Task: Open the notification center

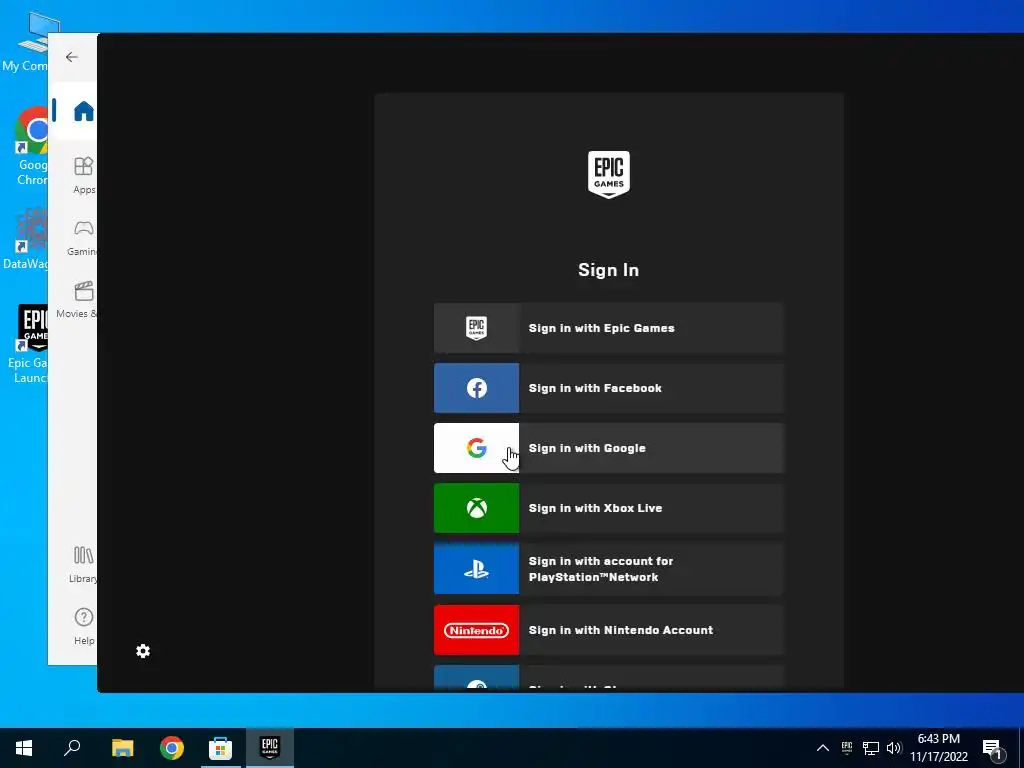Action: coord(992,749)
